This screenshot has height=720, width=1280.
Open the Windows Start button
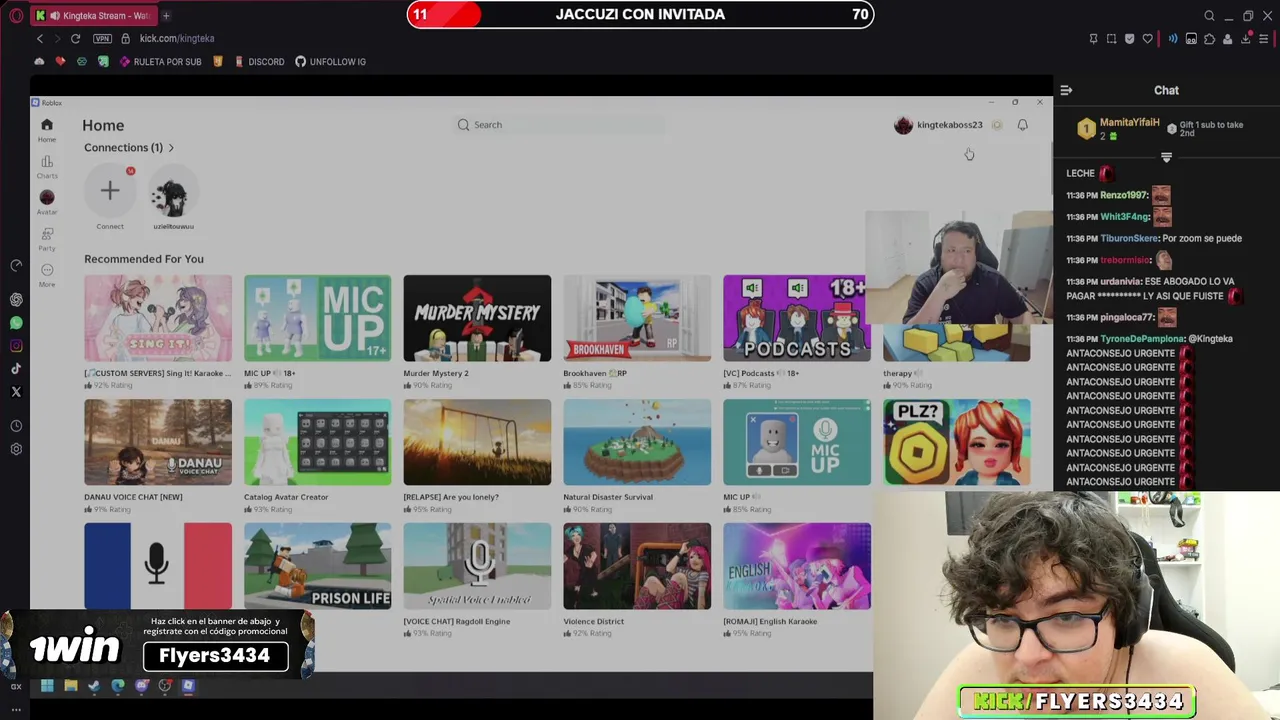tap(47, 686)
